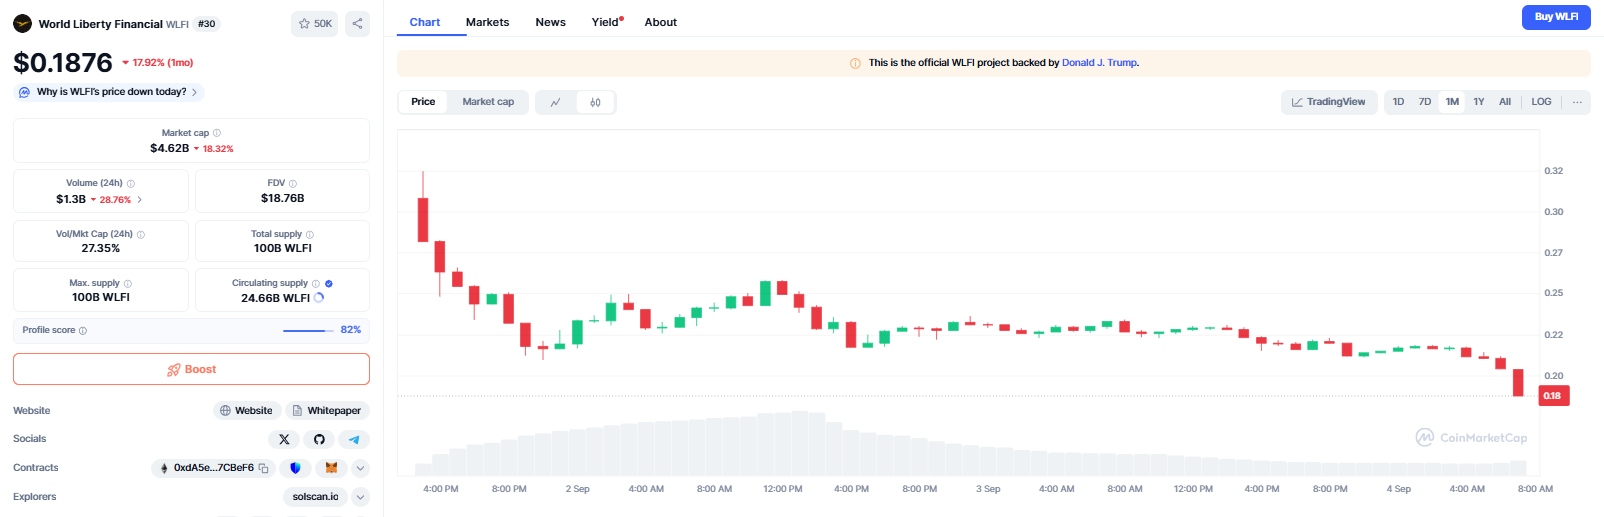Open the share icon button

click(357, 23)
